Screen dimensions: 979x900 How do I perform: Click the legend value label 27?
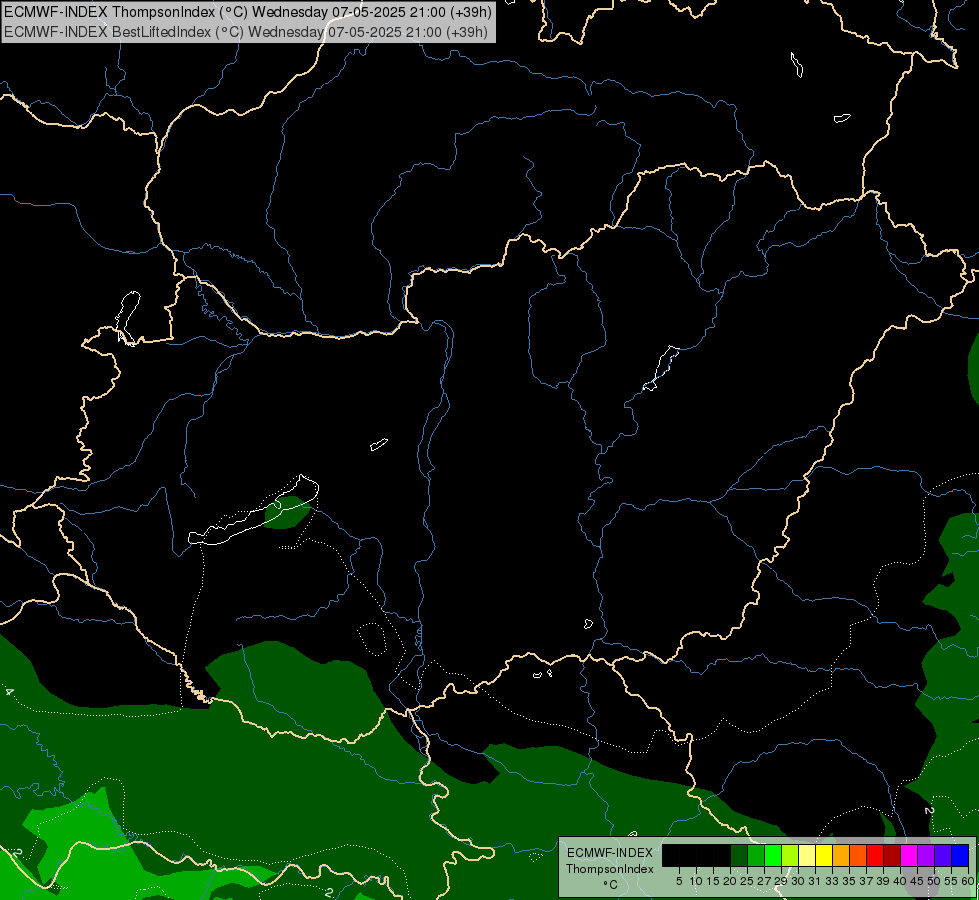click(x=764, y=881)
